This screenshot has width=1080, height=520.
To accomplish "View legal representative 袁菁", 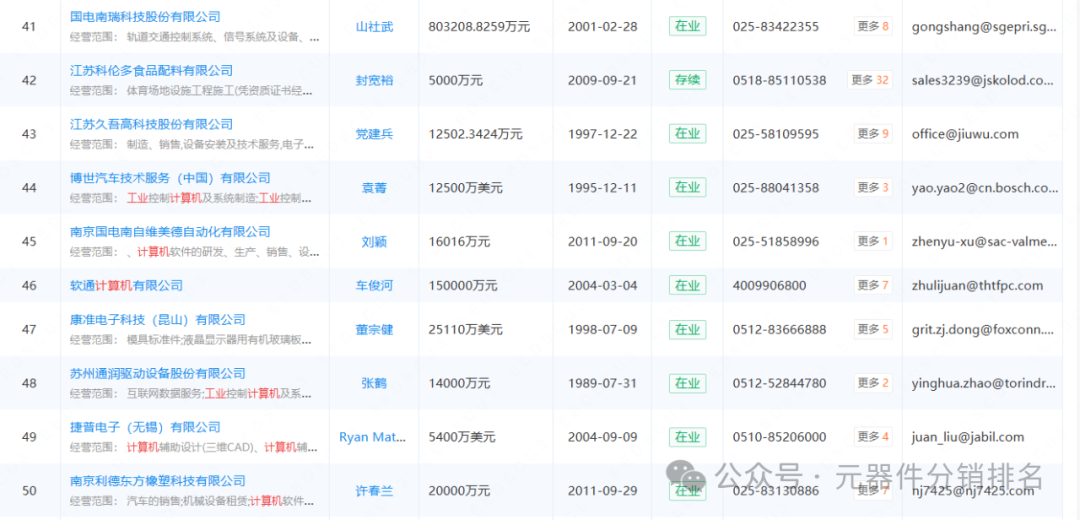I will point(374,188).
